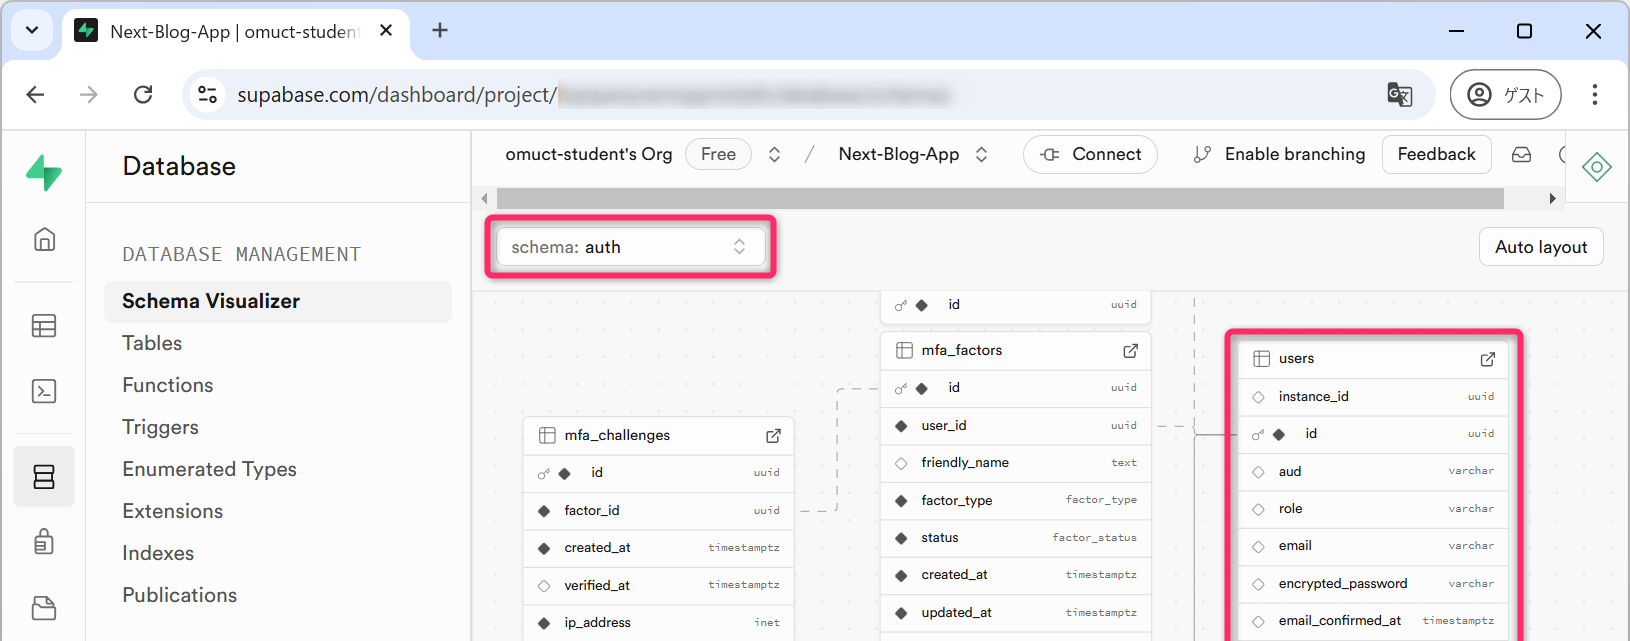This screenshot has height=641, width=1630.
Task: Click the horizontal scrollbar right arrow
Action: 1552,198
